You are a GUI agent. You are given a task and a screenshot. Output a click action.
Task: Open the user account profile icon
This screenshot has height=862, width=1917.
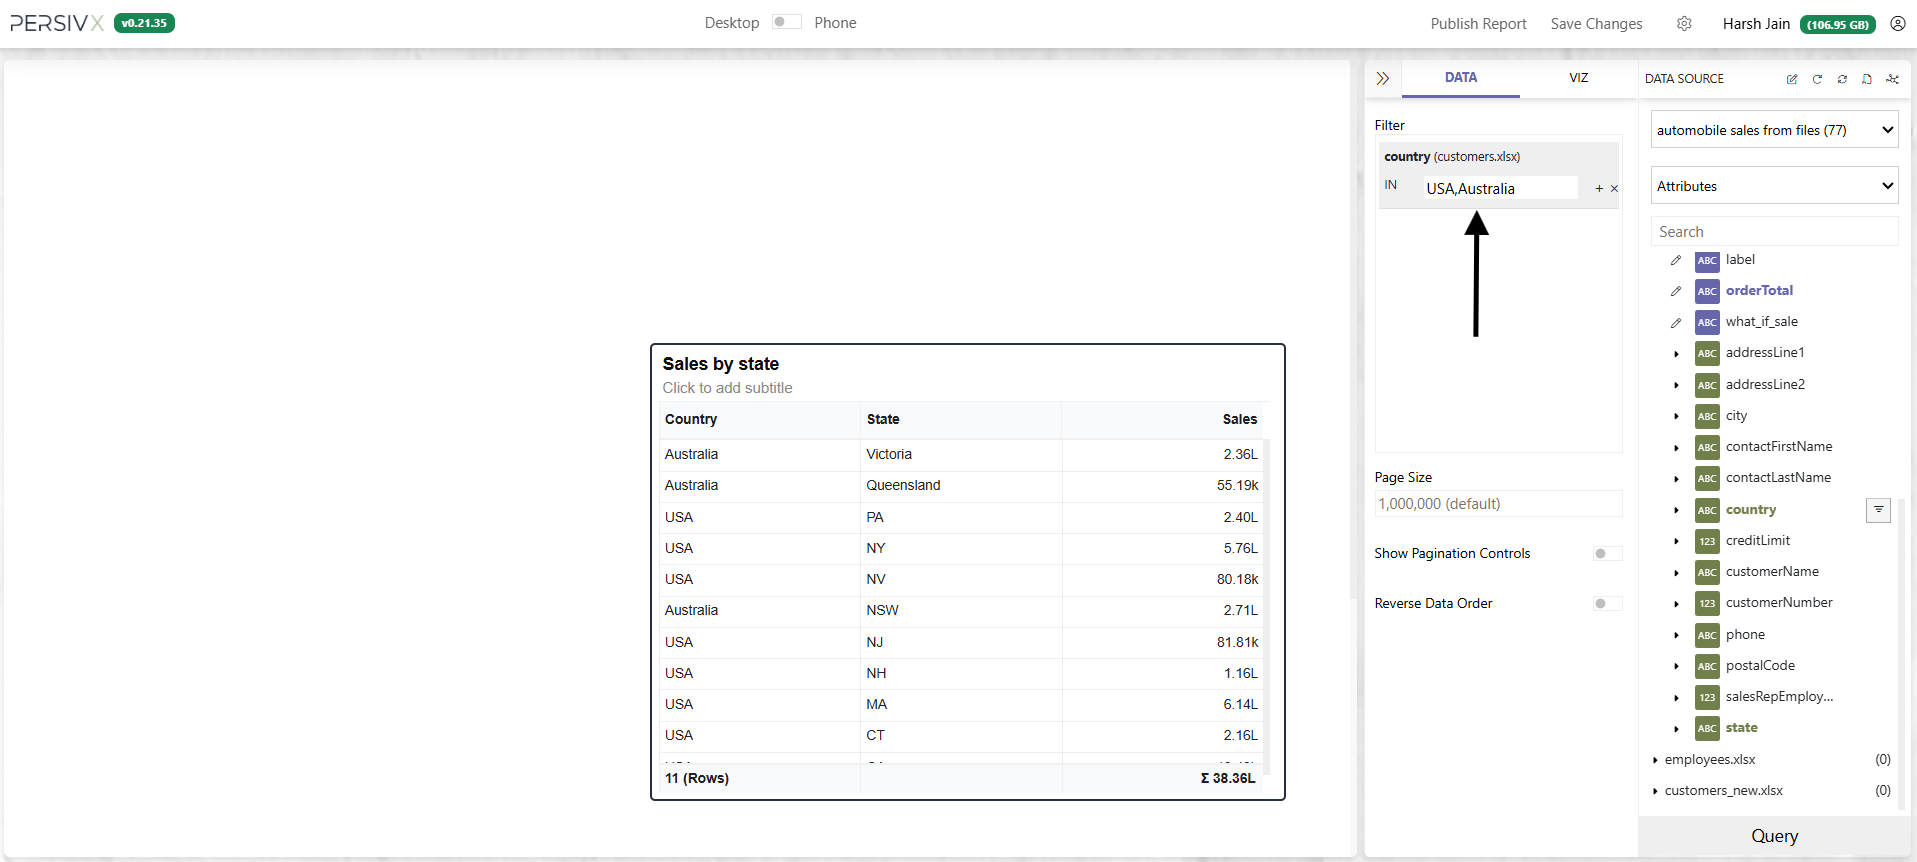pos(1897,23)
